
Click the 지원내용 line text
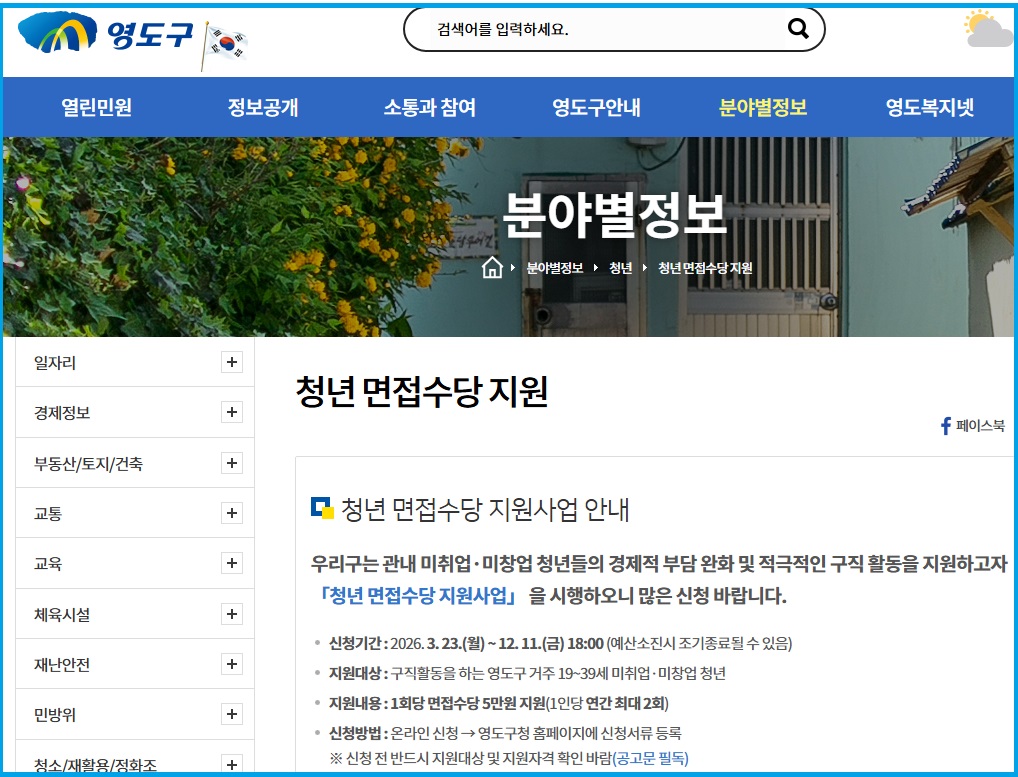point(499,703)
